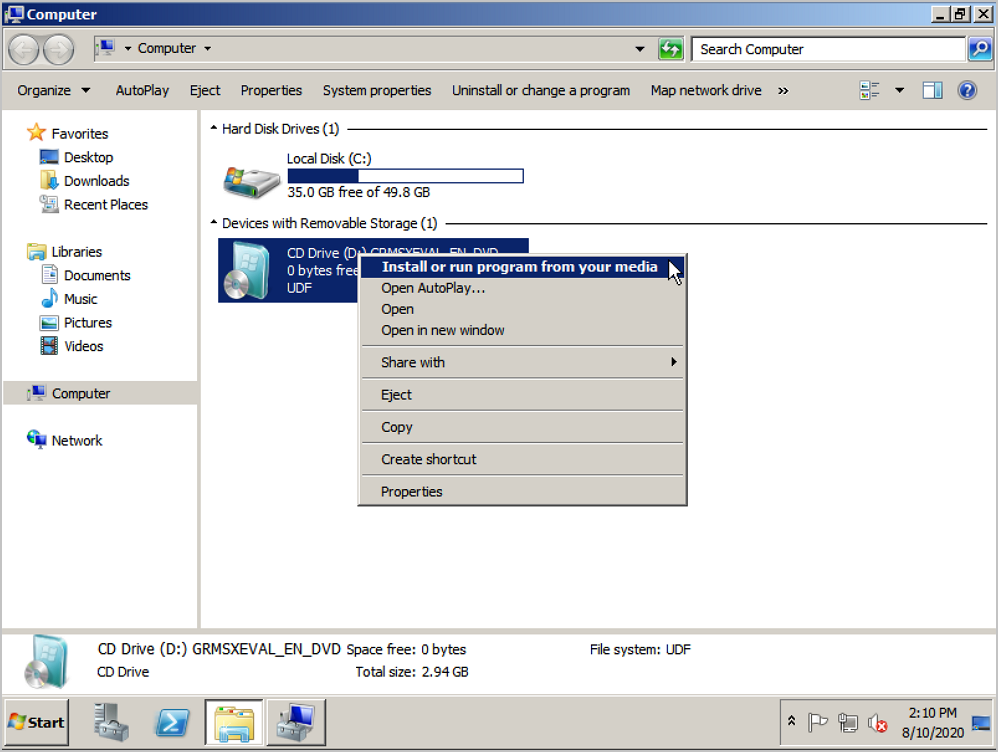Open the fourth taskbar computer tools icon
The width and height of the screenshot is (998, 752).
[x=296, y=722]
